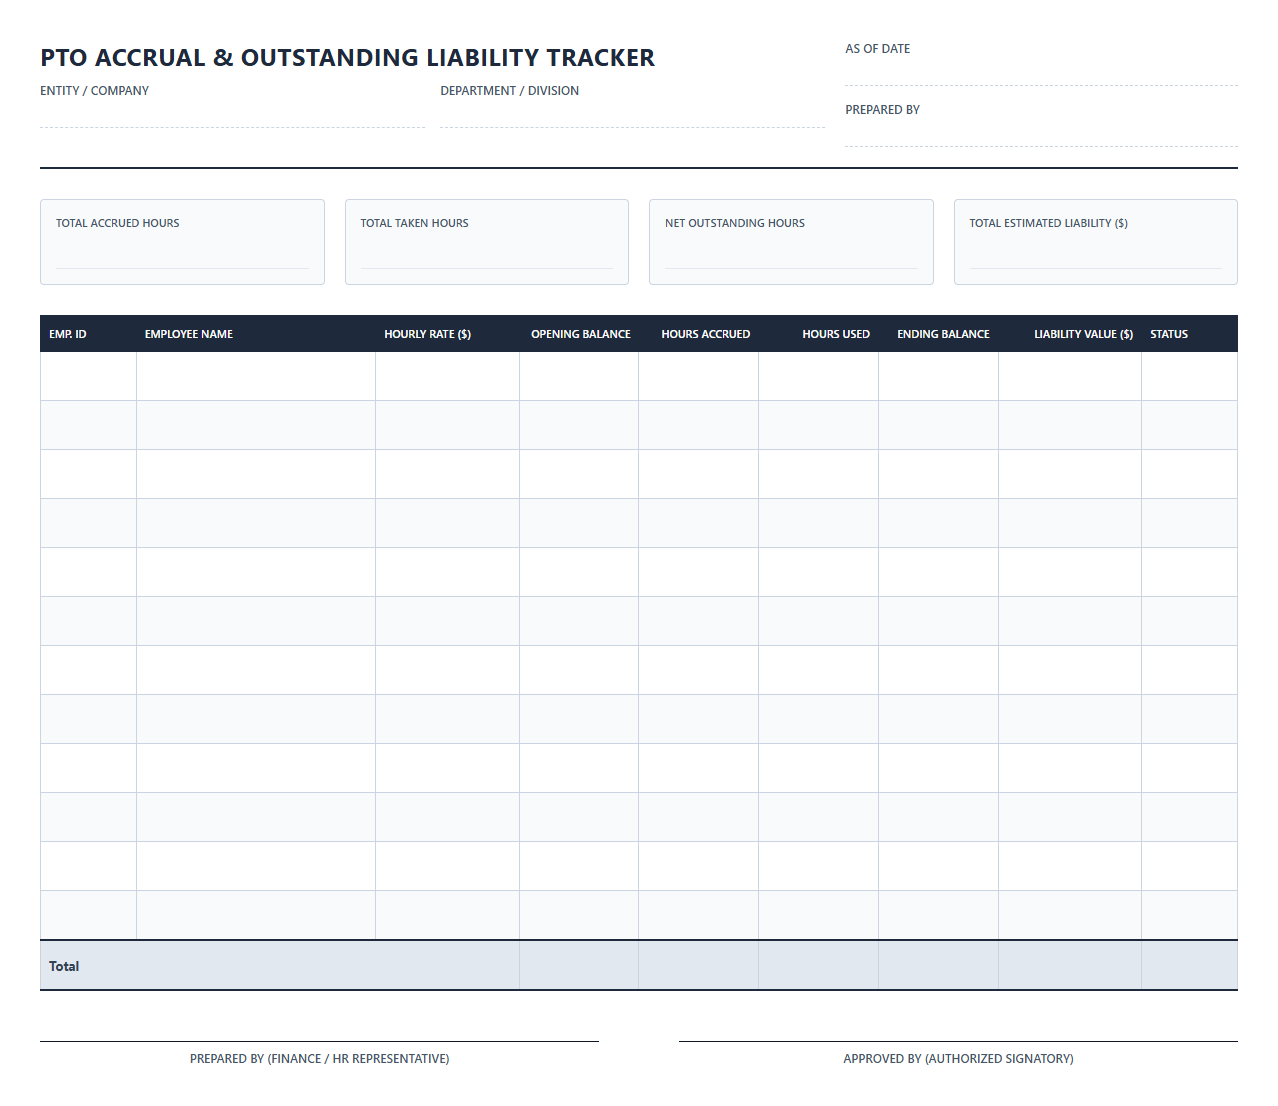The image size is (1278, 1106).
Task: Click the Total Estimated Liability ($) box
Action: pos(1096,242)
